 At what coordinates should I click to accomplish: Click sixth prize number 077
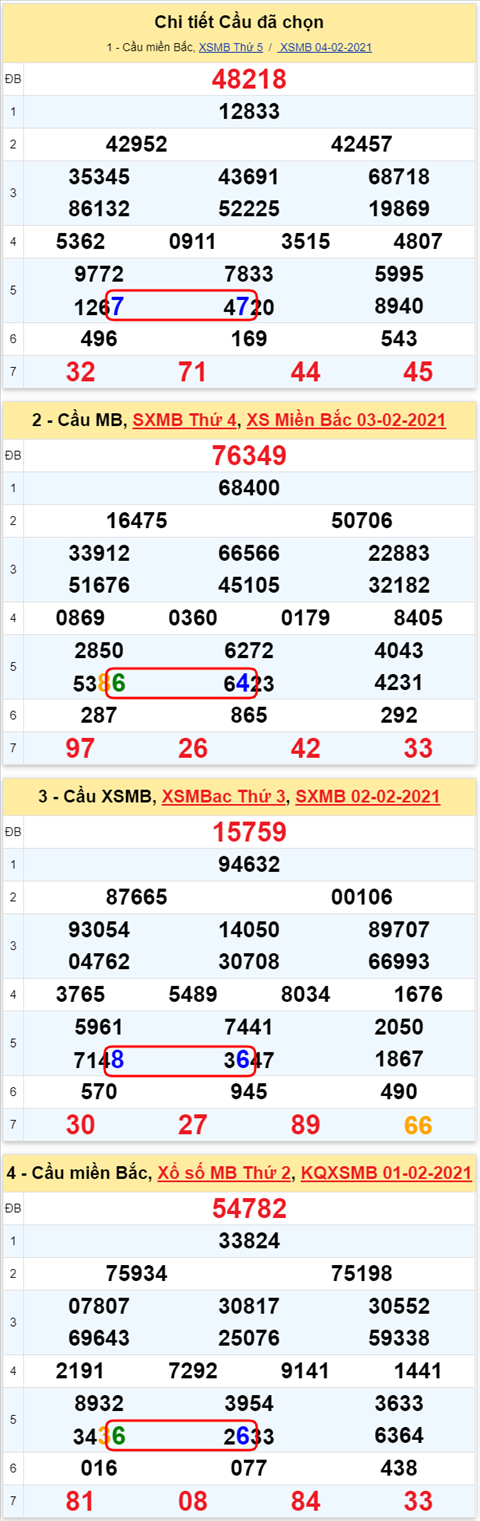click(249, 1468)
